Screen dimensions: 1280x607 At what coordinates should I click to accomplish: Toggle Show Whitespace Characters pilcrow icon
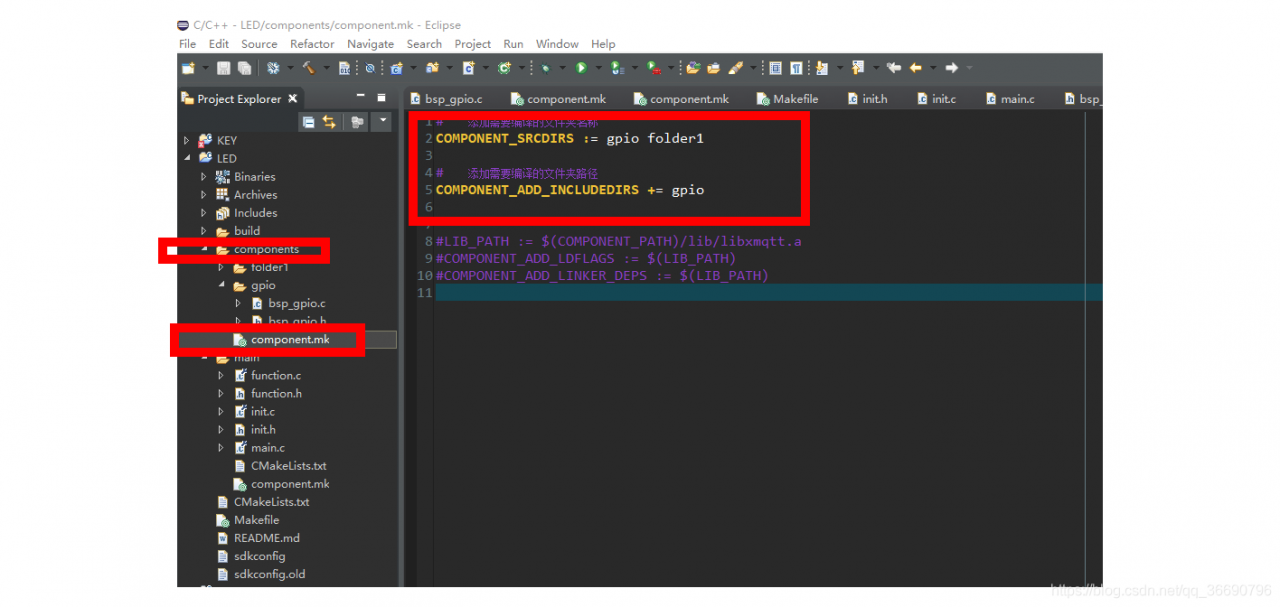pyautogui.click(x=796, y=68)
